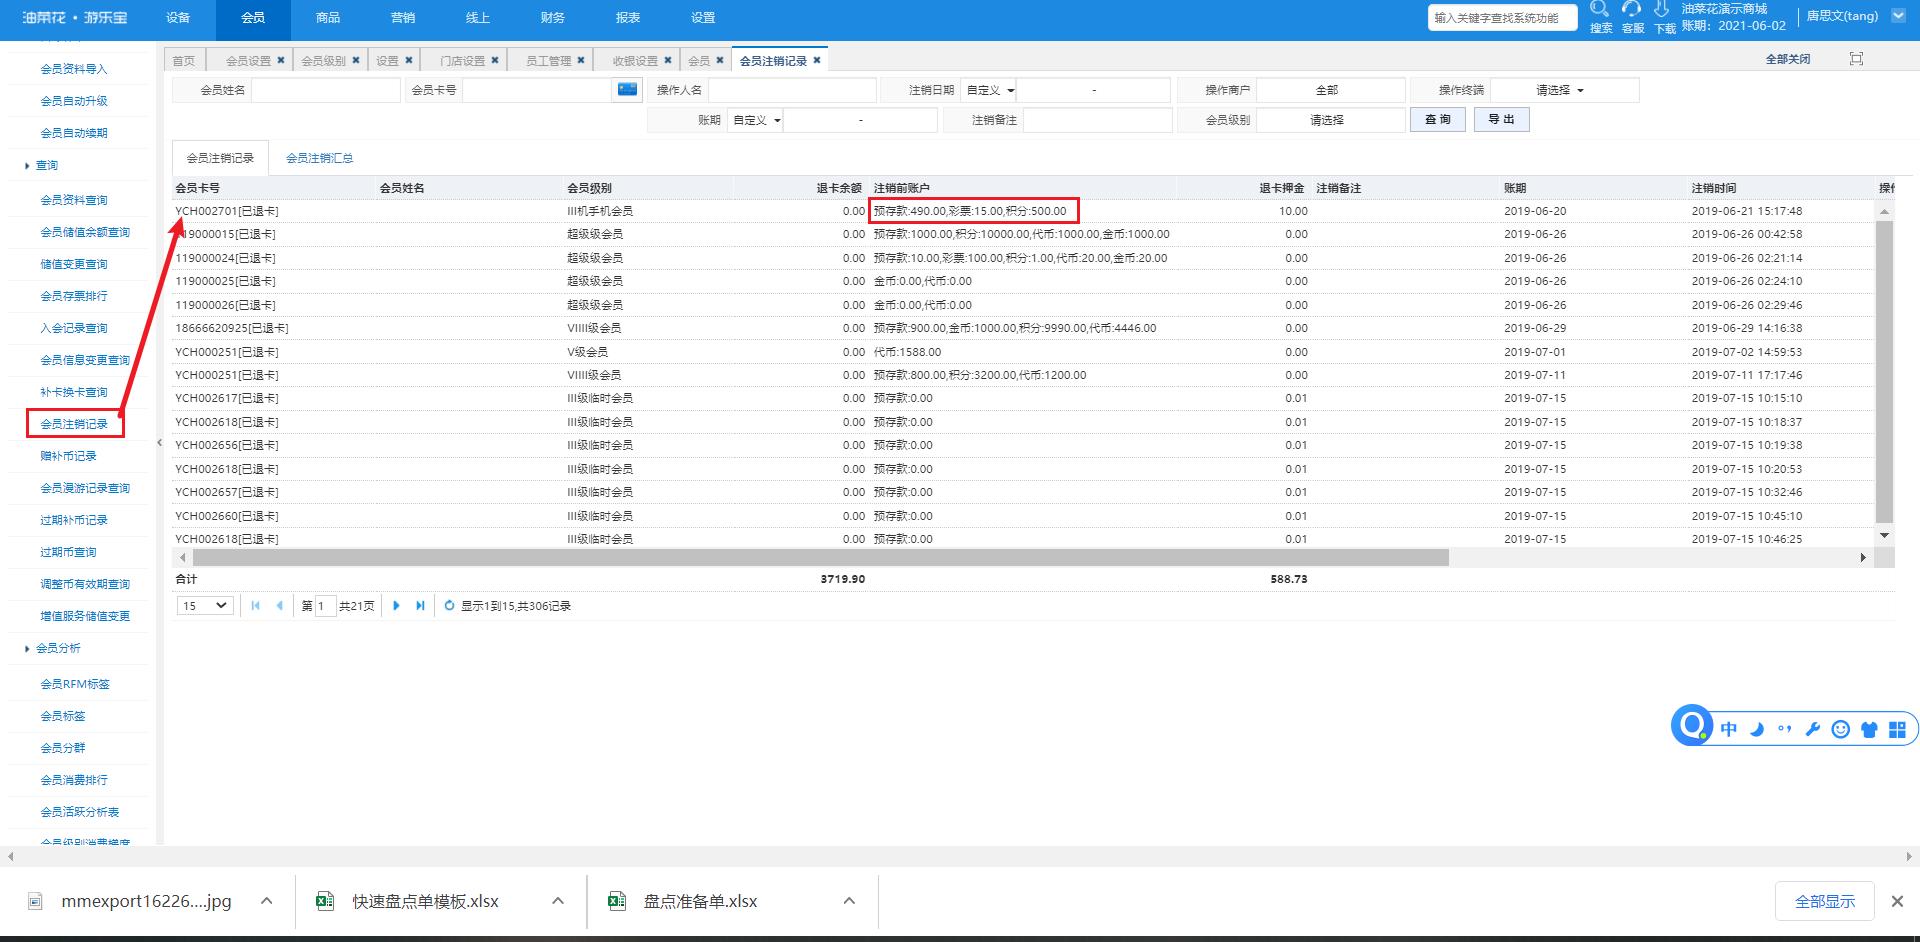Click the 注销备注 input field
The image size is (1920, 942).
coord(1098,120)
